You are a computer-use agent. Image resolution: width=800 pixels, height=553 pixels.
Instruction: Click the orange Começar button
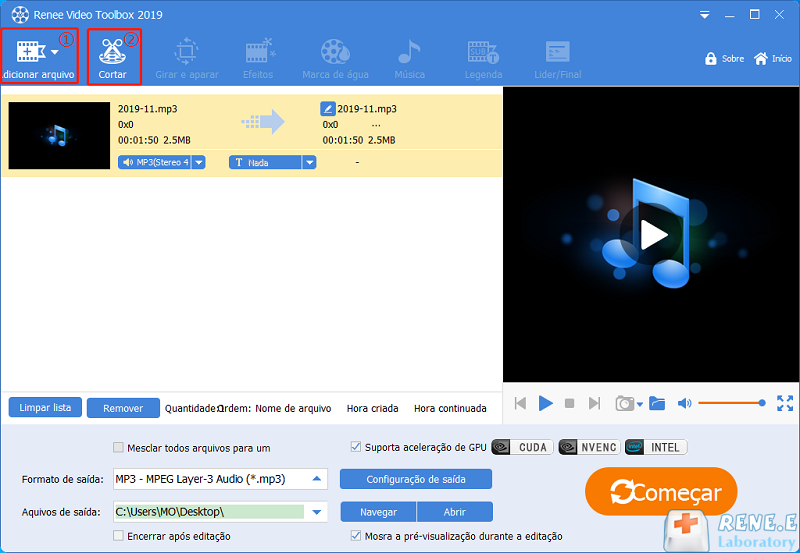tap(661, 492)
